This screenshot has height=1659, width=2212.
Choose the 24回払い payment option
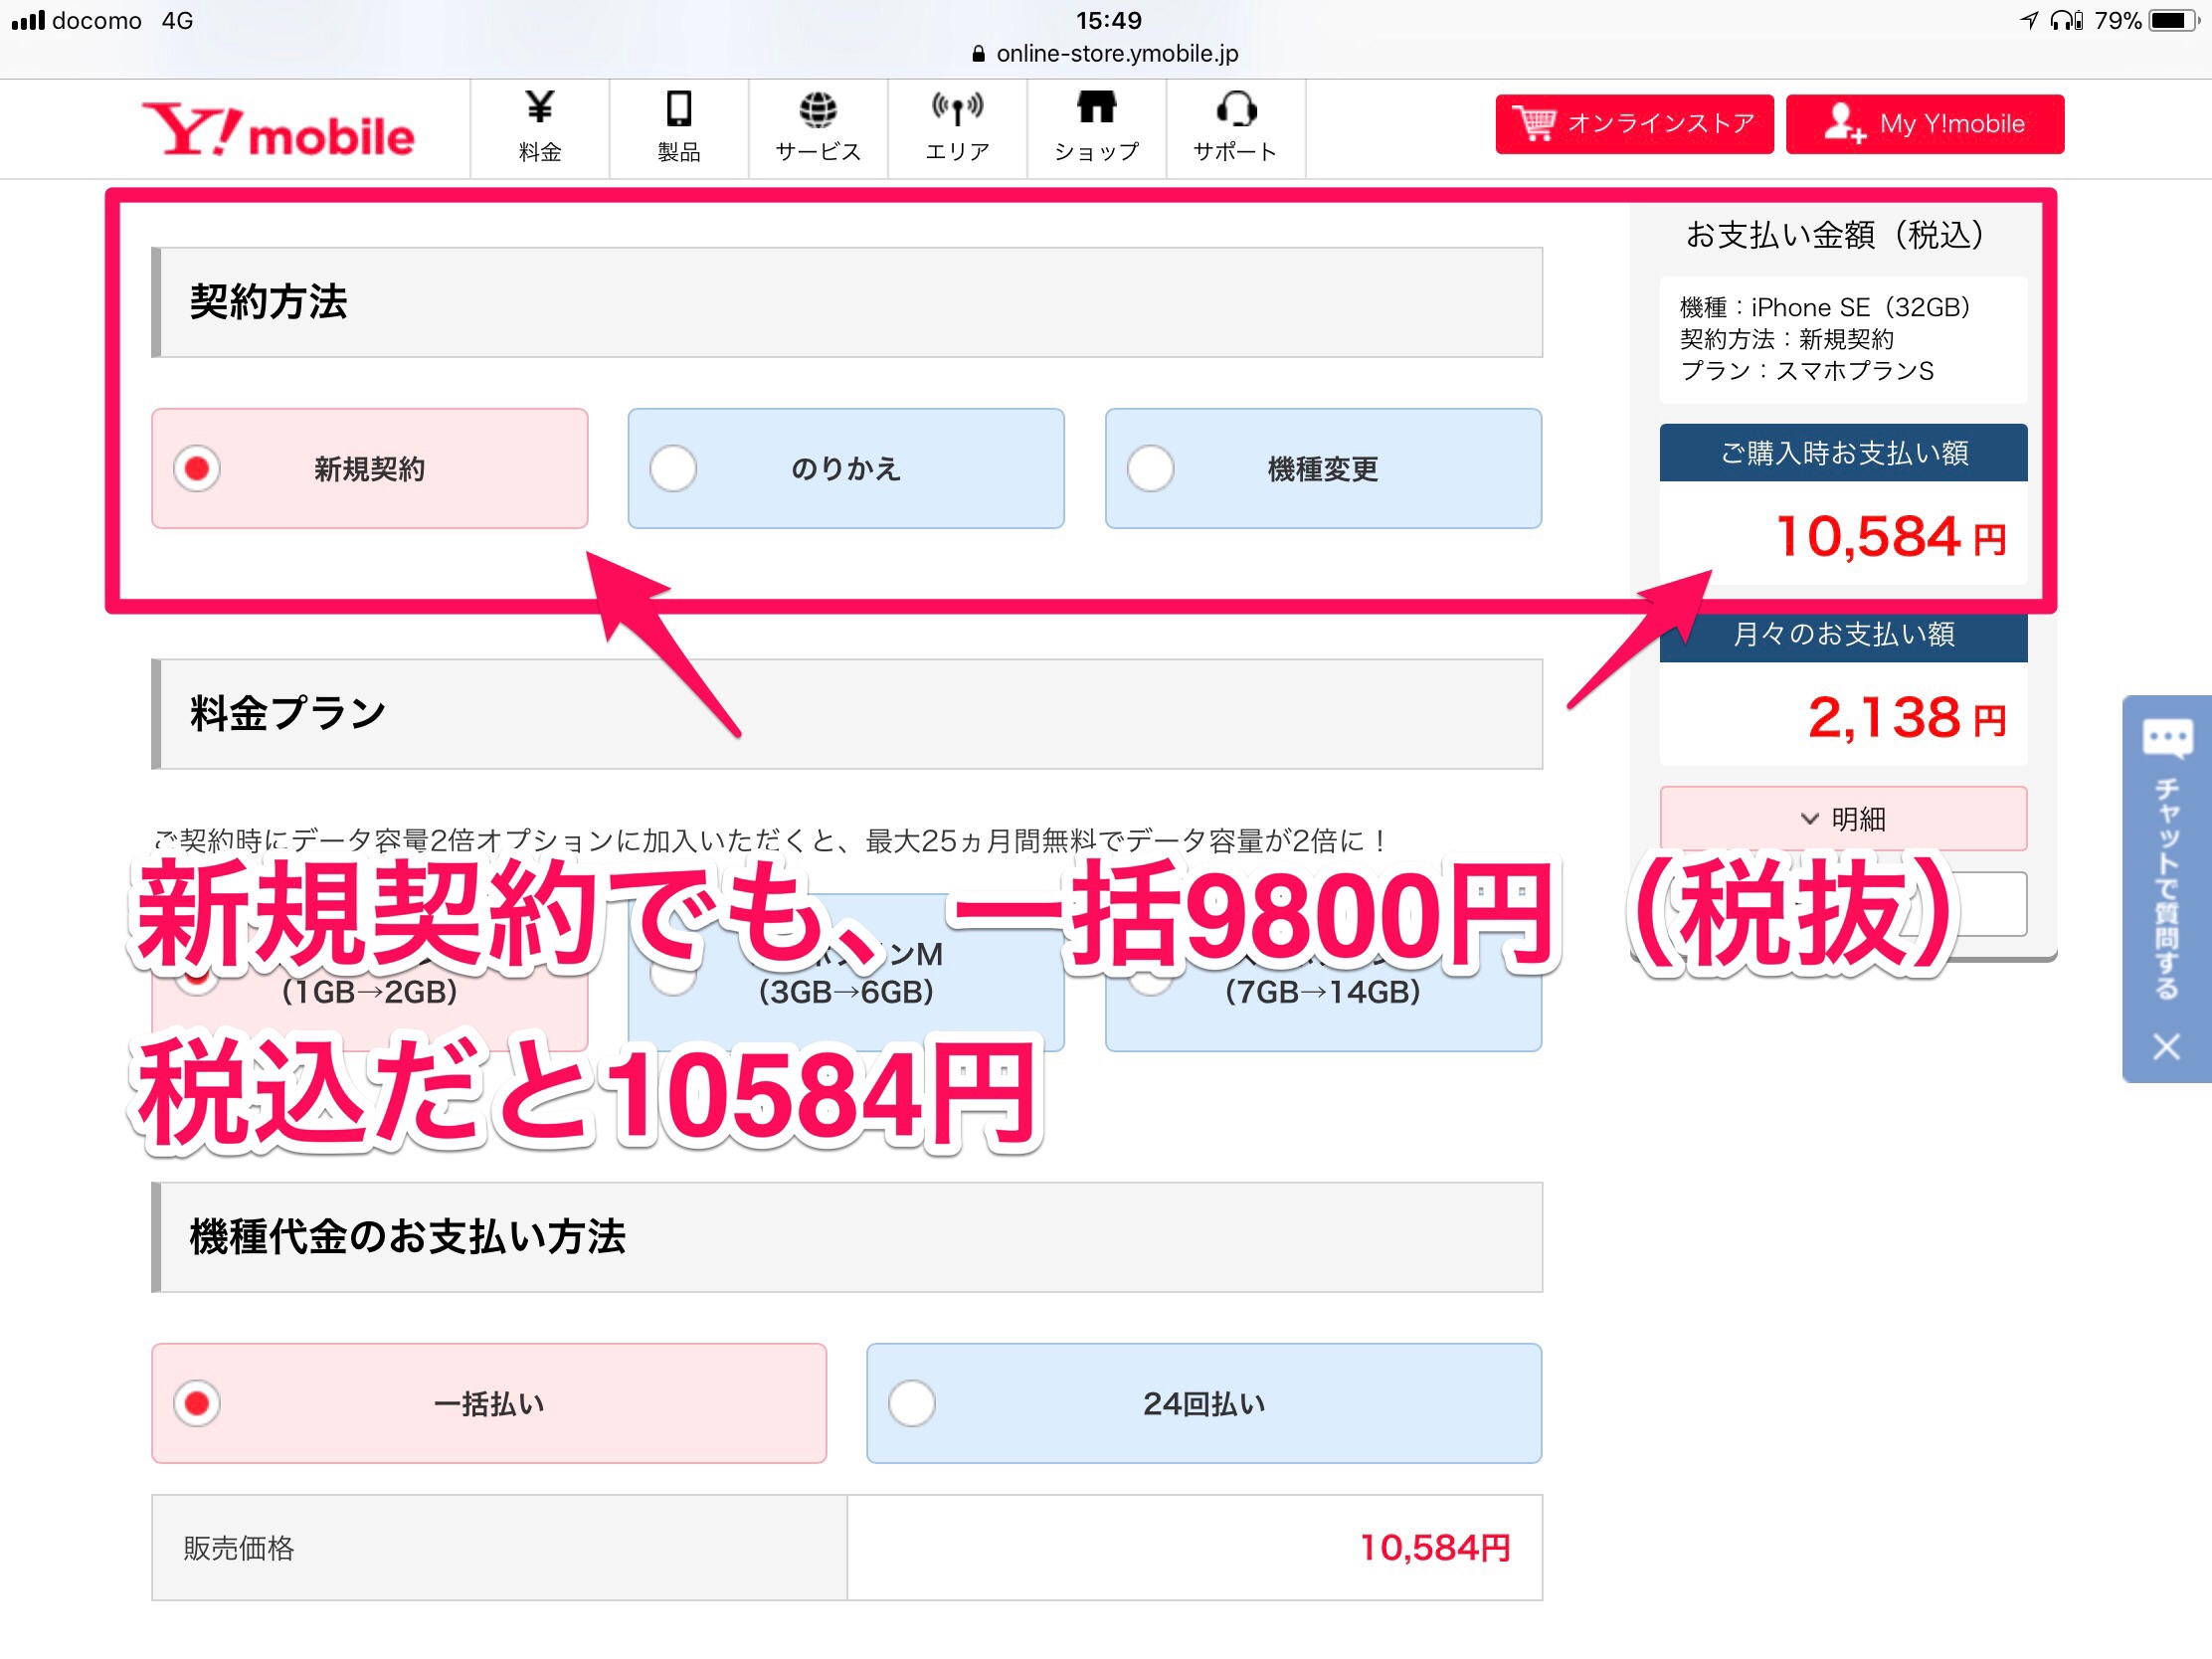pyautogui.click(x=1203, y=1403)
